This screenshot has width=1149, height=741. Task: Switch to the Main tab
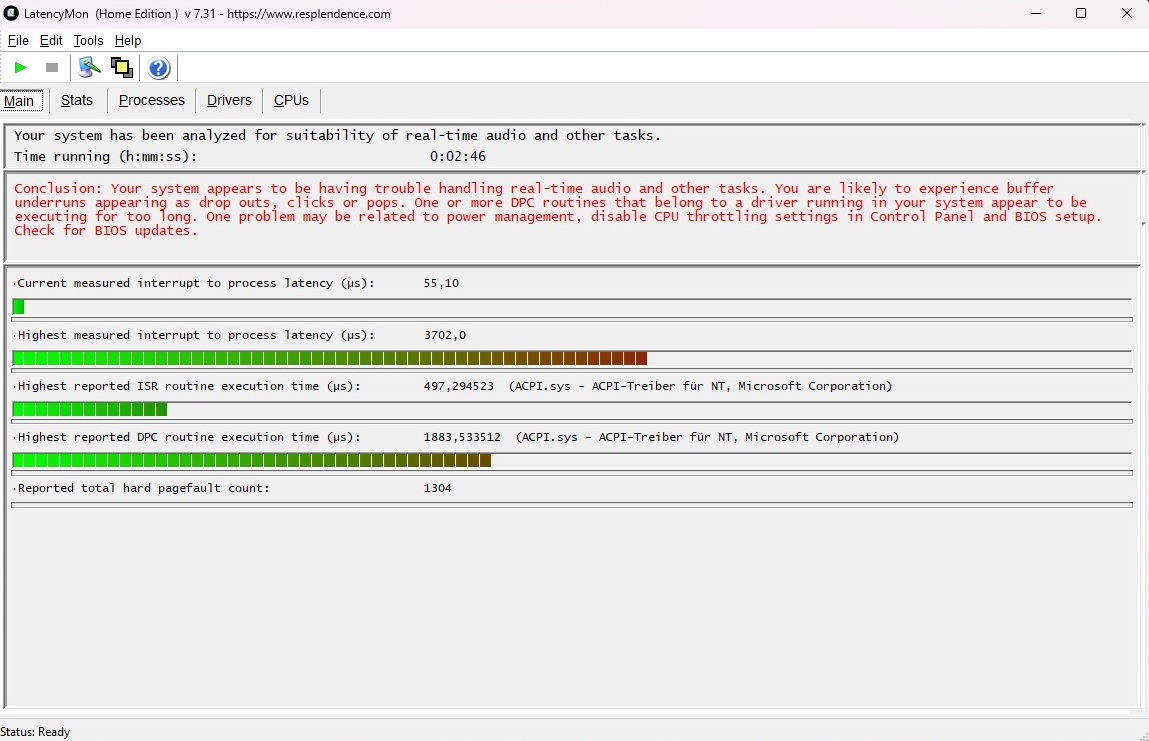pyautogui.click(x=19, y=101)
